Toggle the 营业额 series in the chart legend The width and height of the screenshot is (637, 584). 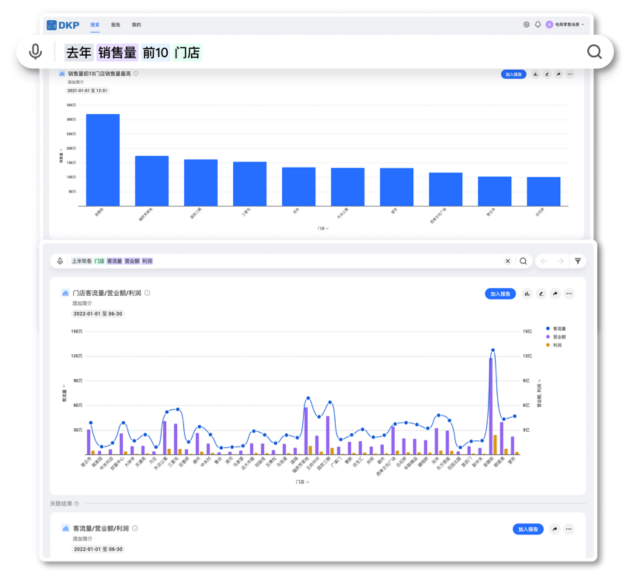click(558, 336)
